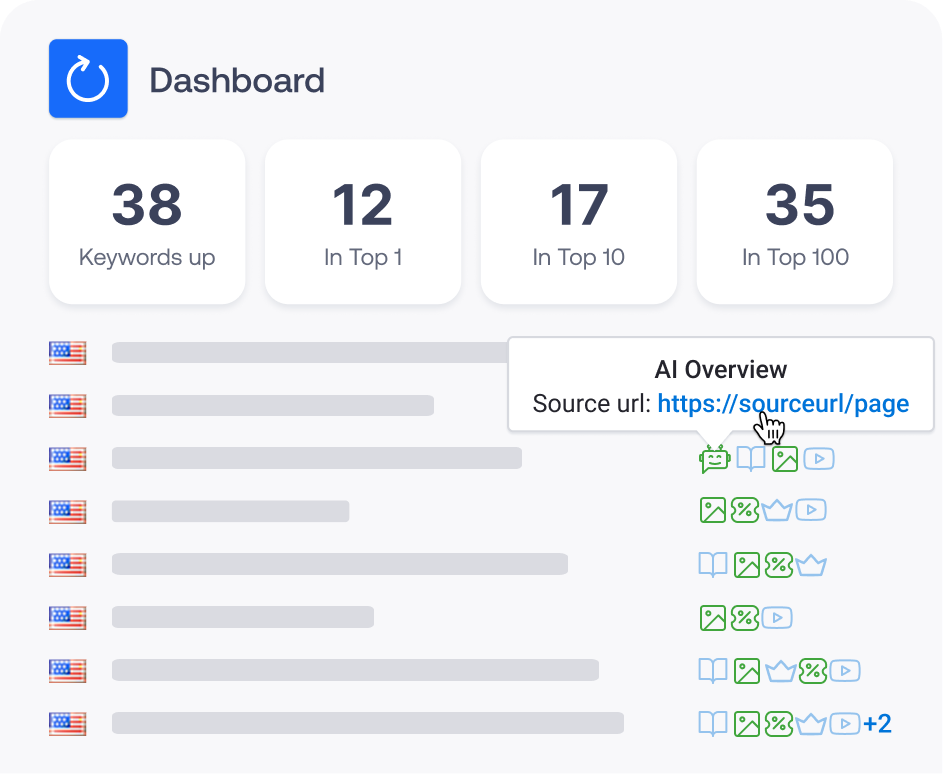The width and height of the screenshot is (943, 774).
Task: Open the featured snippet book icon, first row
Action: (x=750, y=458)
